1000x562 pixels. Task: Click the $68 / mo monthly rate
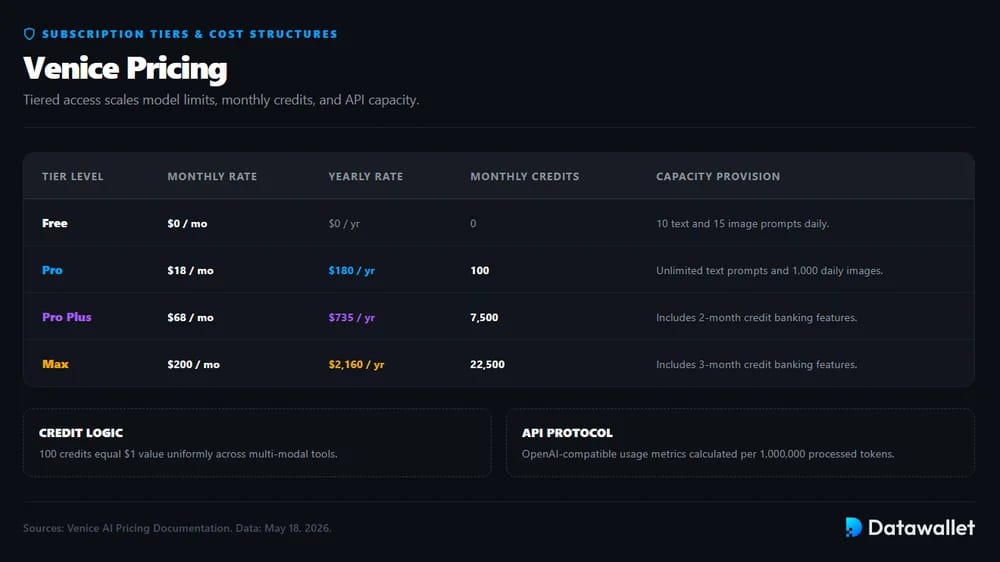click(x=191, y=318)
